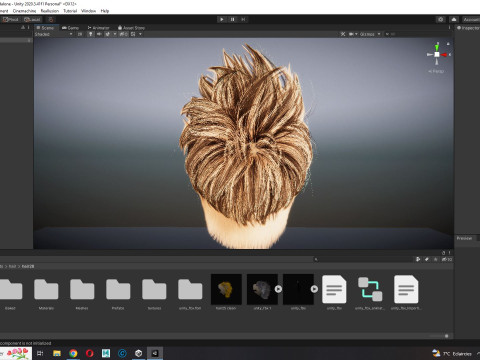Open the Hierarchy panel options menu
Image resolution: width=480 pixels, height=360 pixels.
pos(28,28)
